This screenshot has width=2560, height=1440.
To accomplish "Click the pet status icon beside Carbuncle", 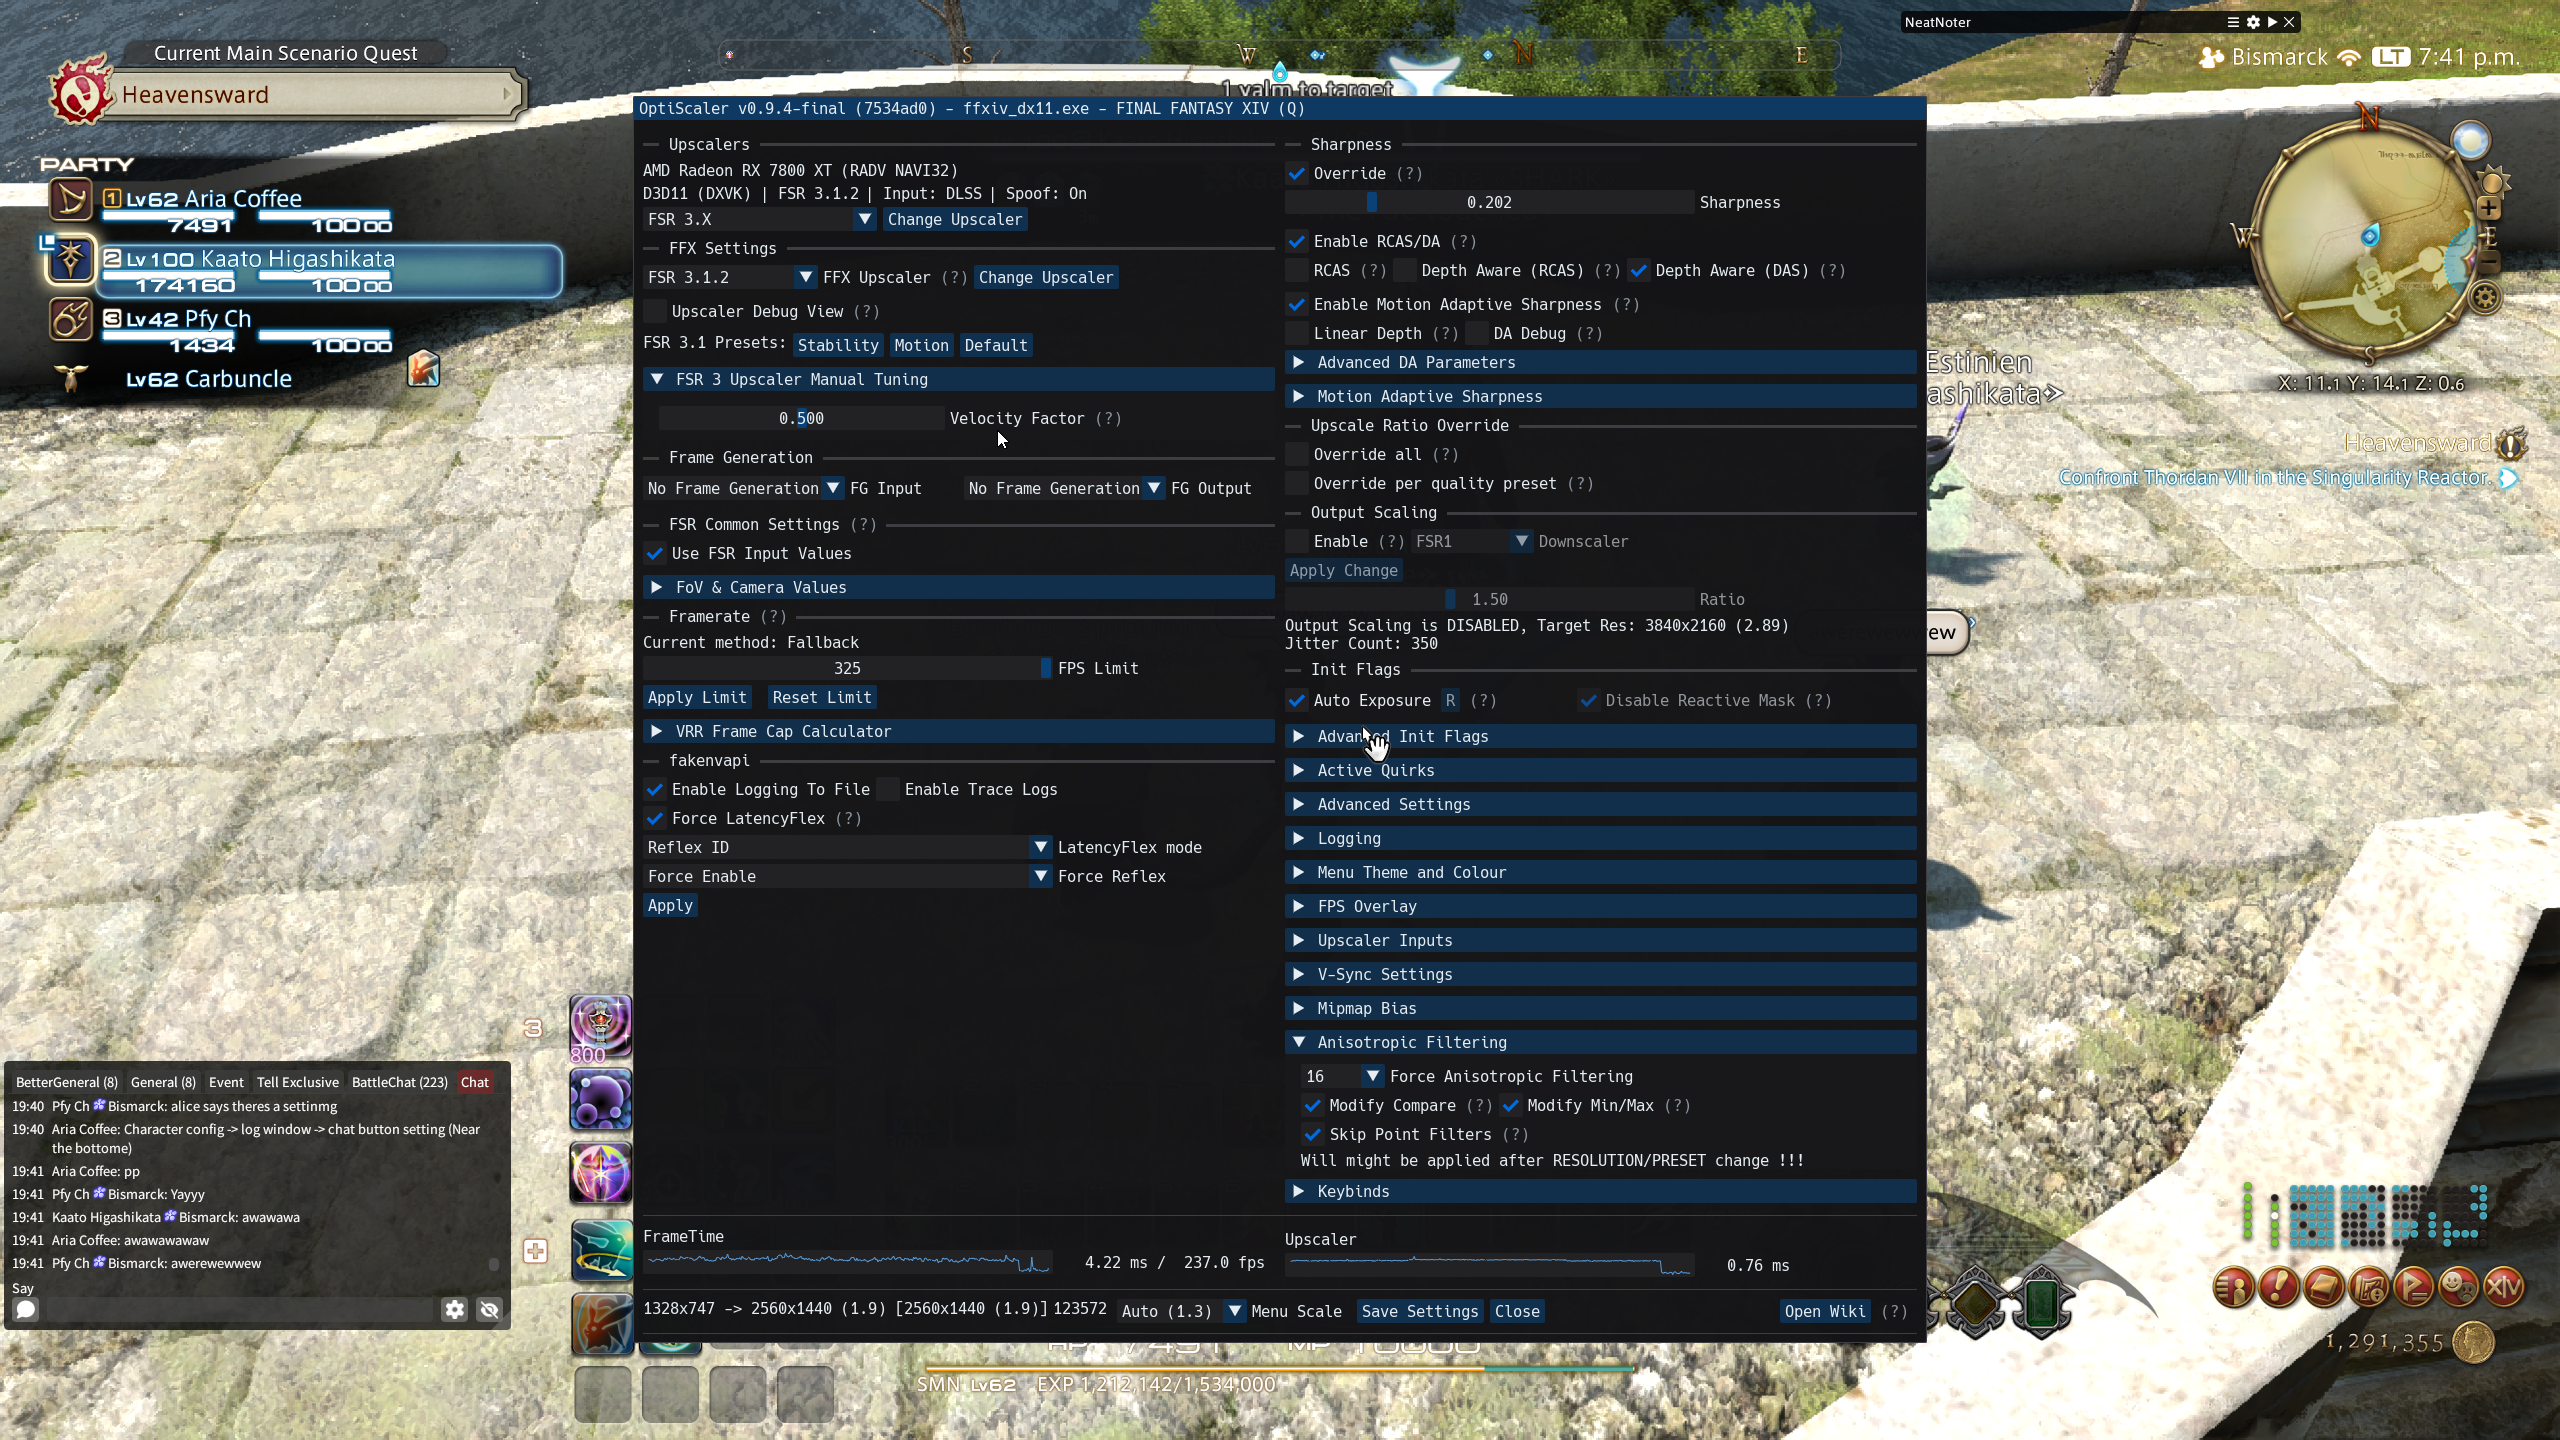I will [423, 368].
